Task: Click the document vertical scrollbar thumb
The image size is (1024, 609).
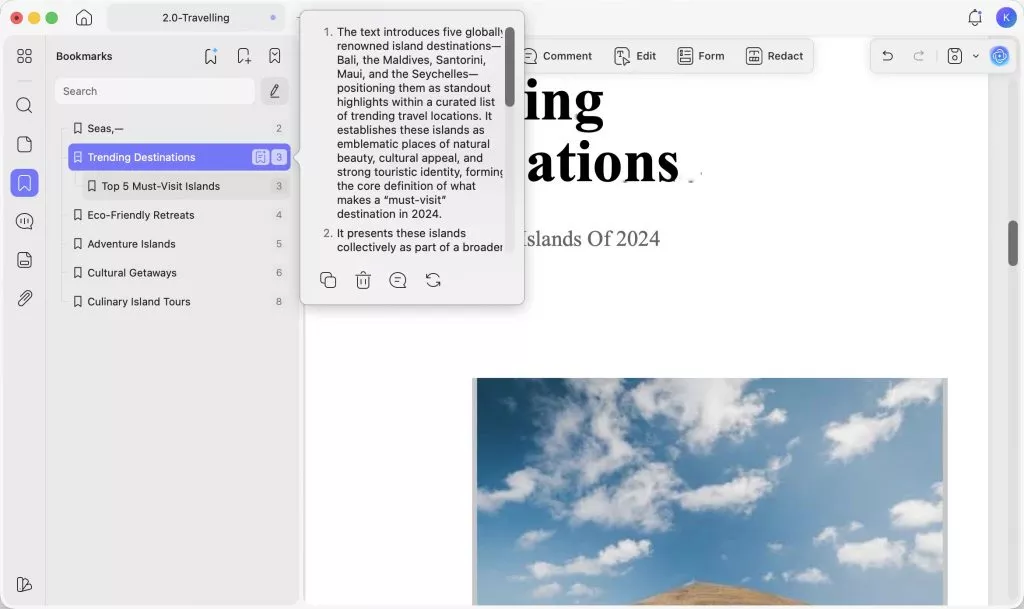Action: pyautogui.click(x=1013, y=243)
